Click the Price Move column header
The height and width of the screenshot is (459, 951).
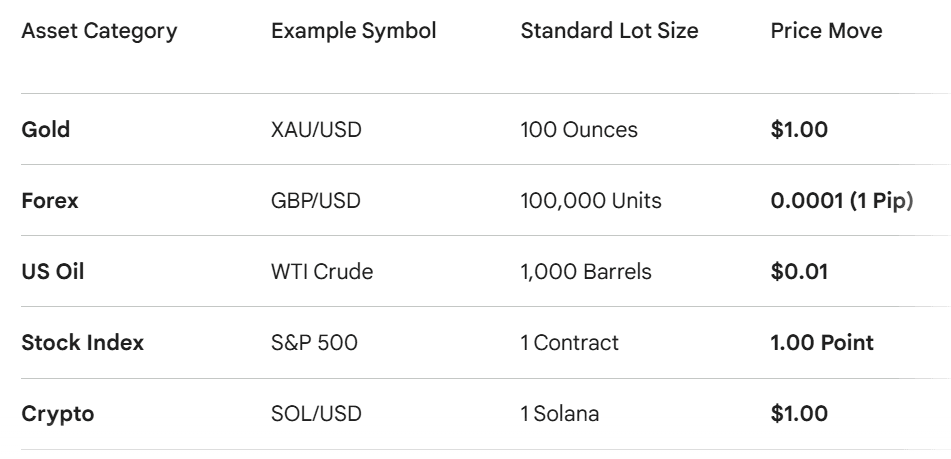(x=826, y=31)
